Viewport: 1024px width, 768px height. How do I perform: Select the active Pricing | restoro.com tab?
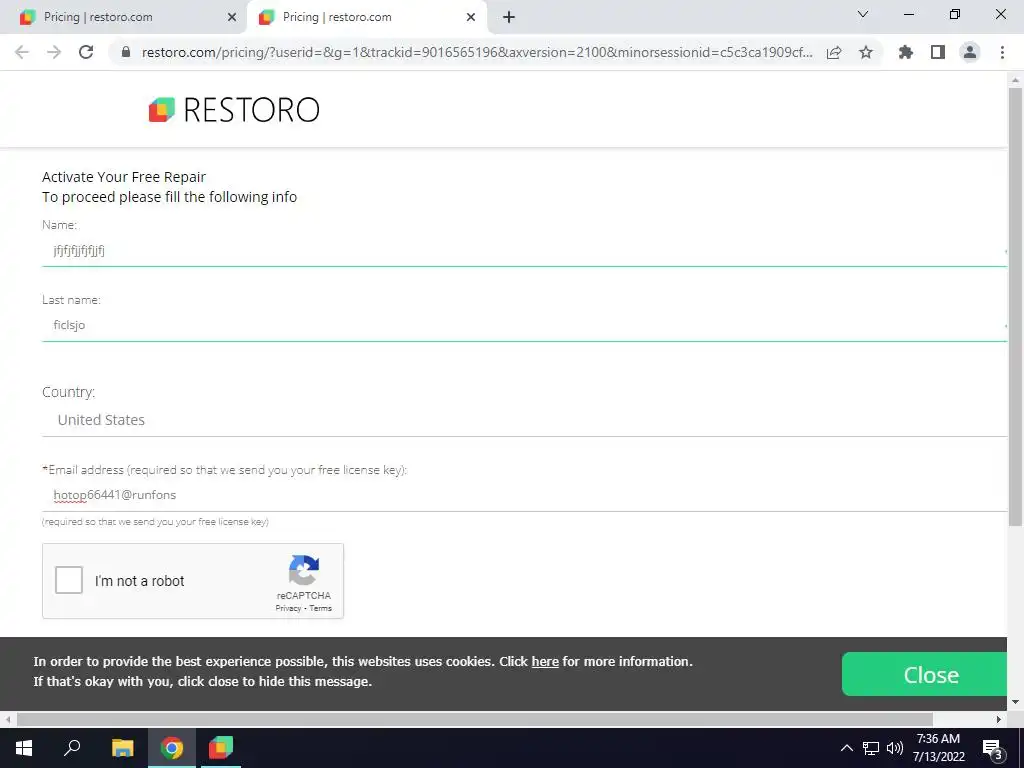(367, 17)
